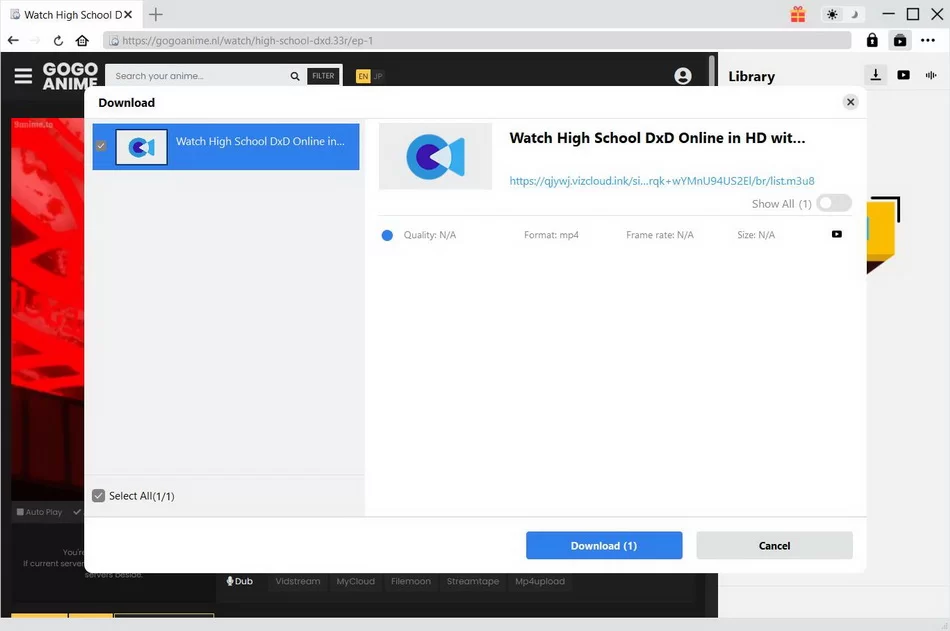Cancel the download dialog
Image resolution: width=950 pixels, height=631 pixels.
pyautogui.click(x=774, y=546)
